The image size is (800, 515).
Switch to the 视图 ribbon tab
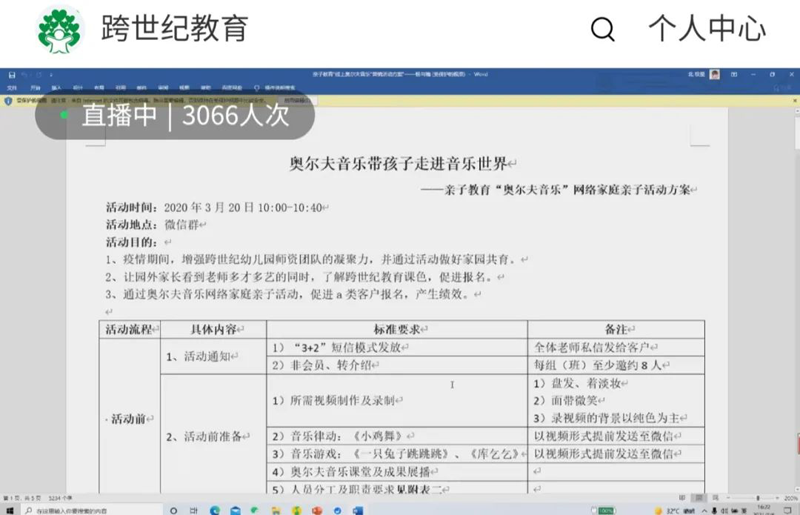tap(184, 88)
